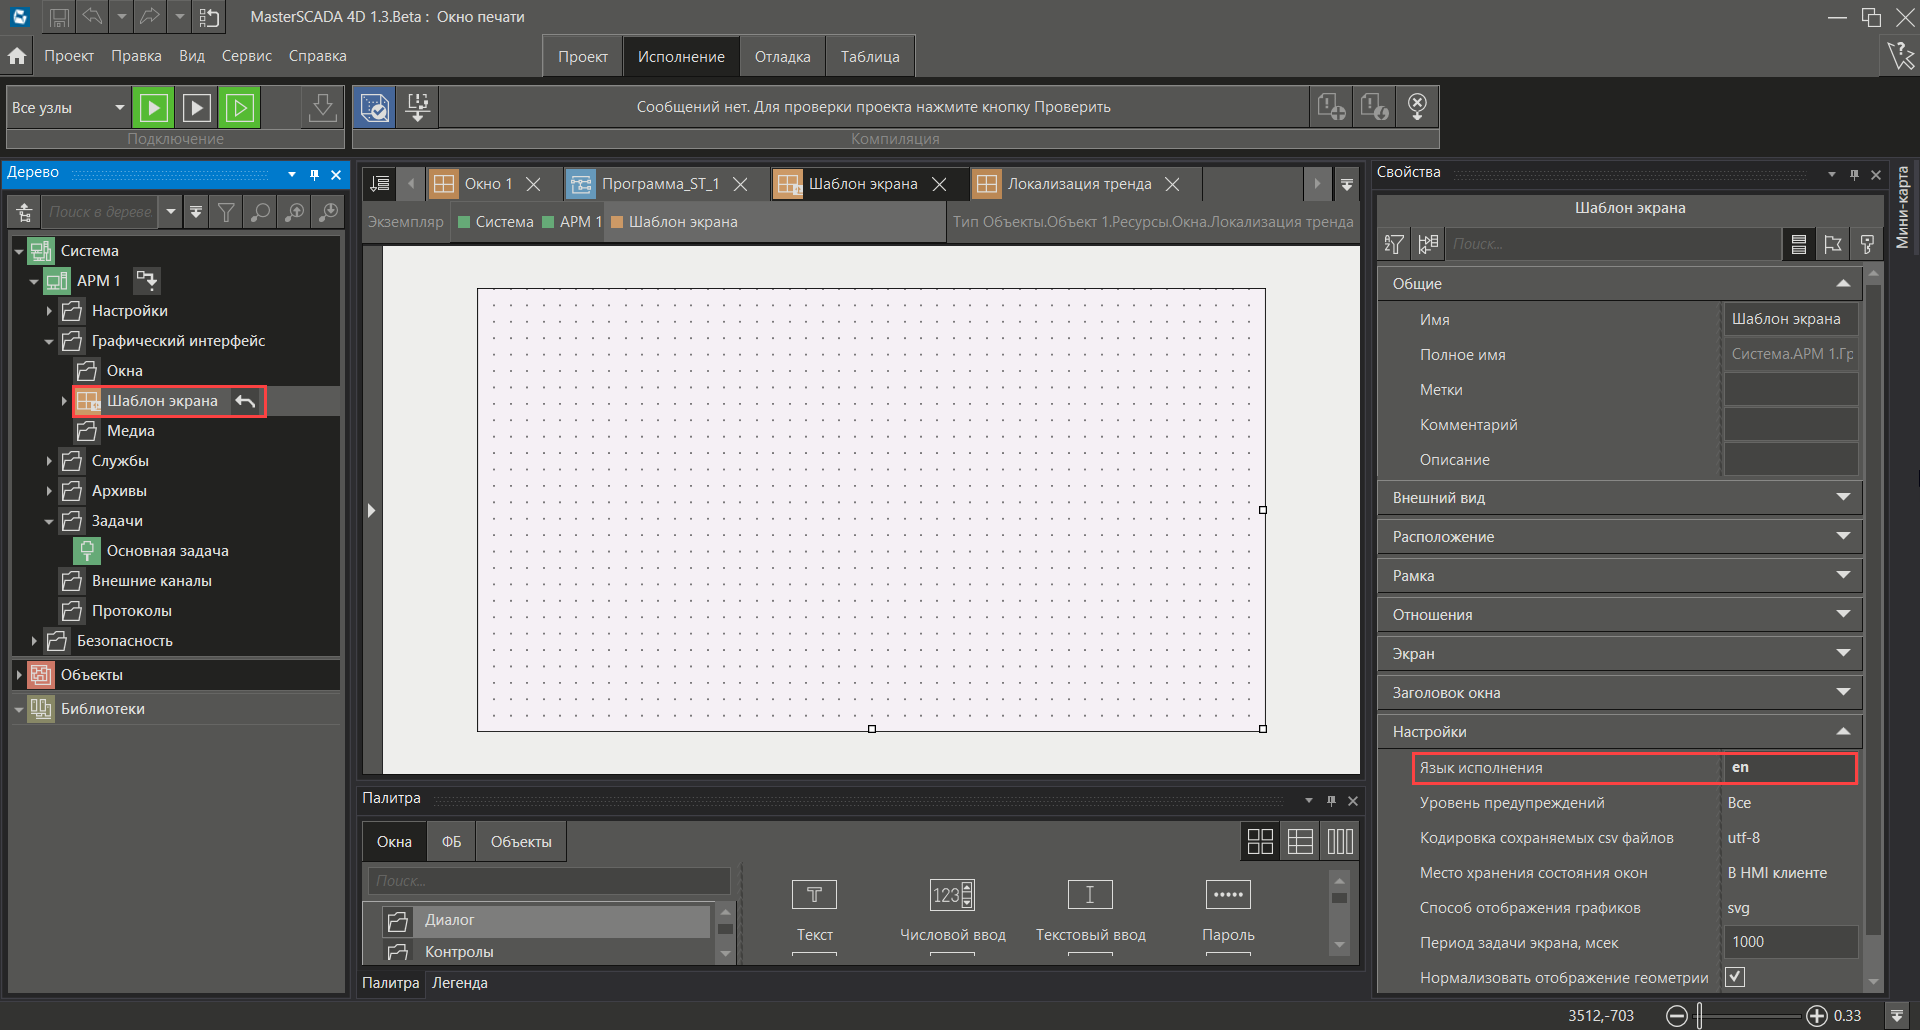Expand the Внешний вид properties section

coord(1842,497)
